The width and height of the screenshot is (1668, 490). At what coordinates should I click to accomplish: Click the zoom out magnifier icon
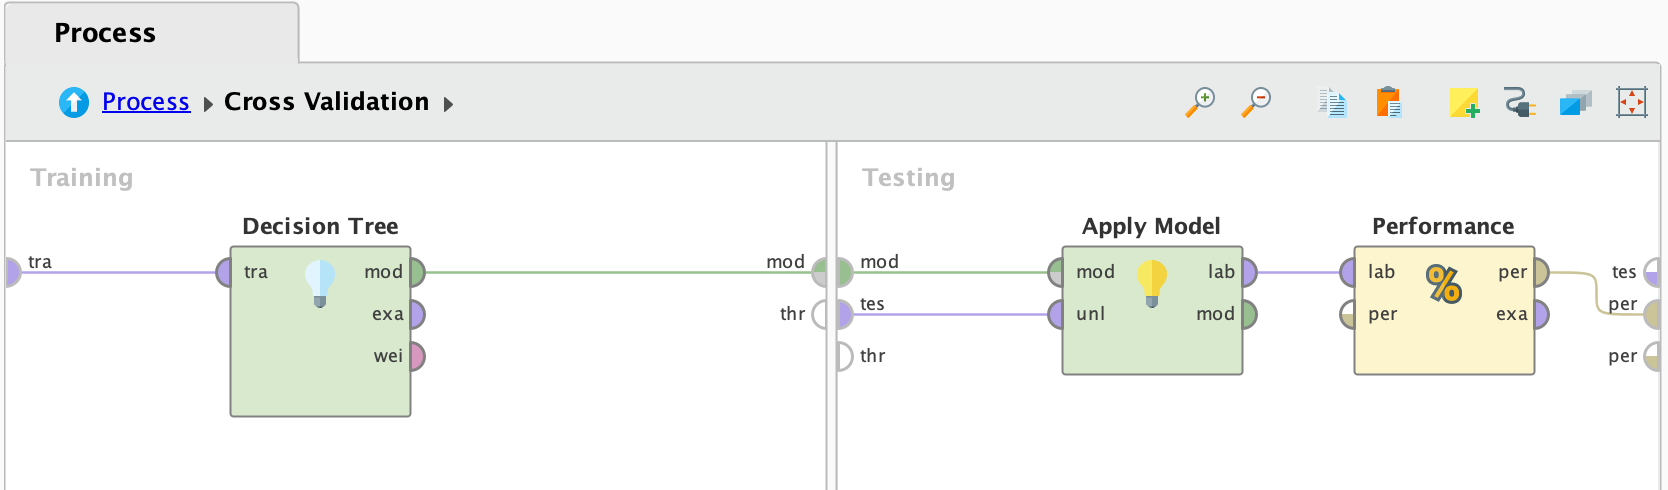point(1256,102)
